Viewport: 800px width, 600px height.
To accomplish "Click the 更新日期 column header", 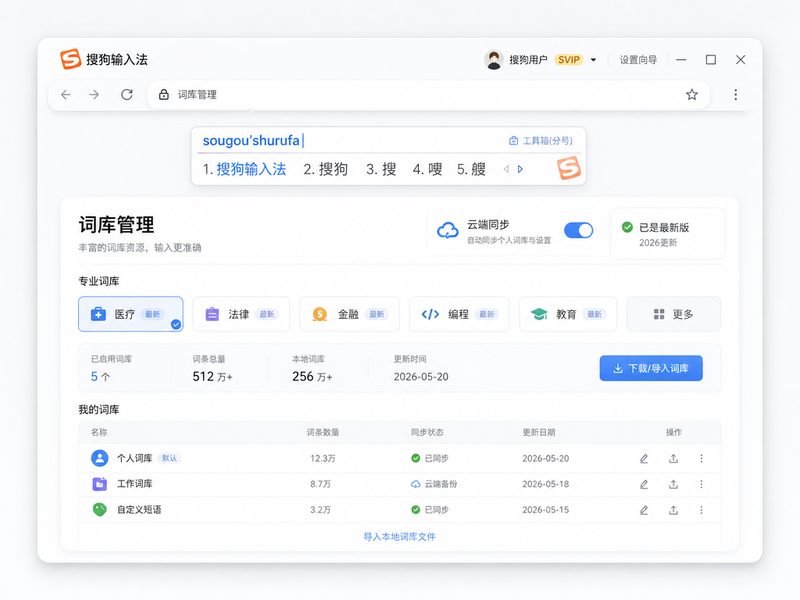I will (539, 432).
